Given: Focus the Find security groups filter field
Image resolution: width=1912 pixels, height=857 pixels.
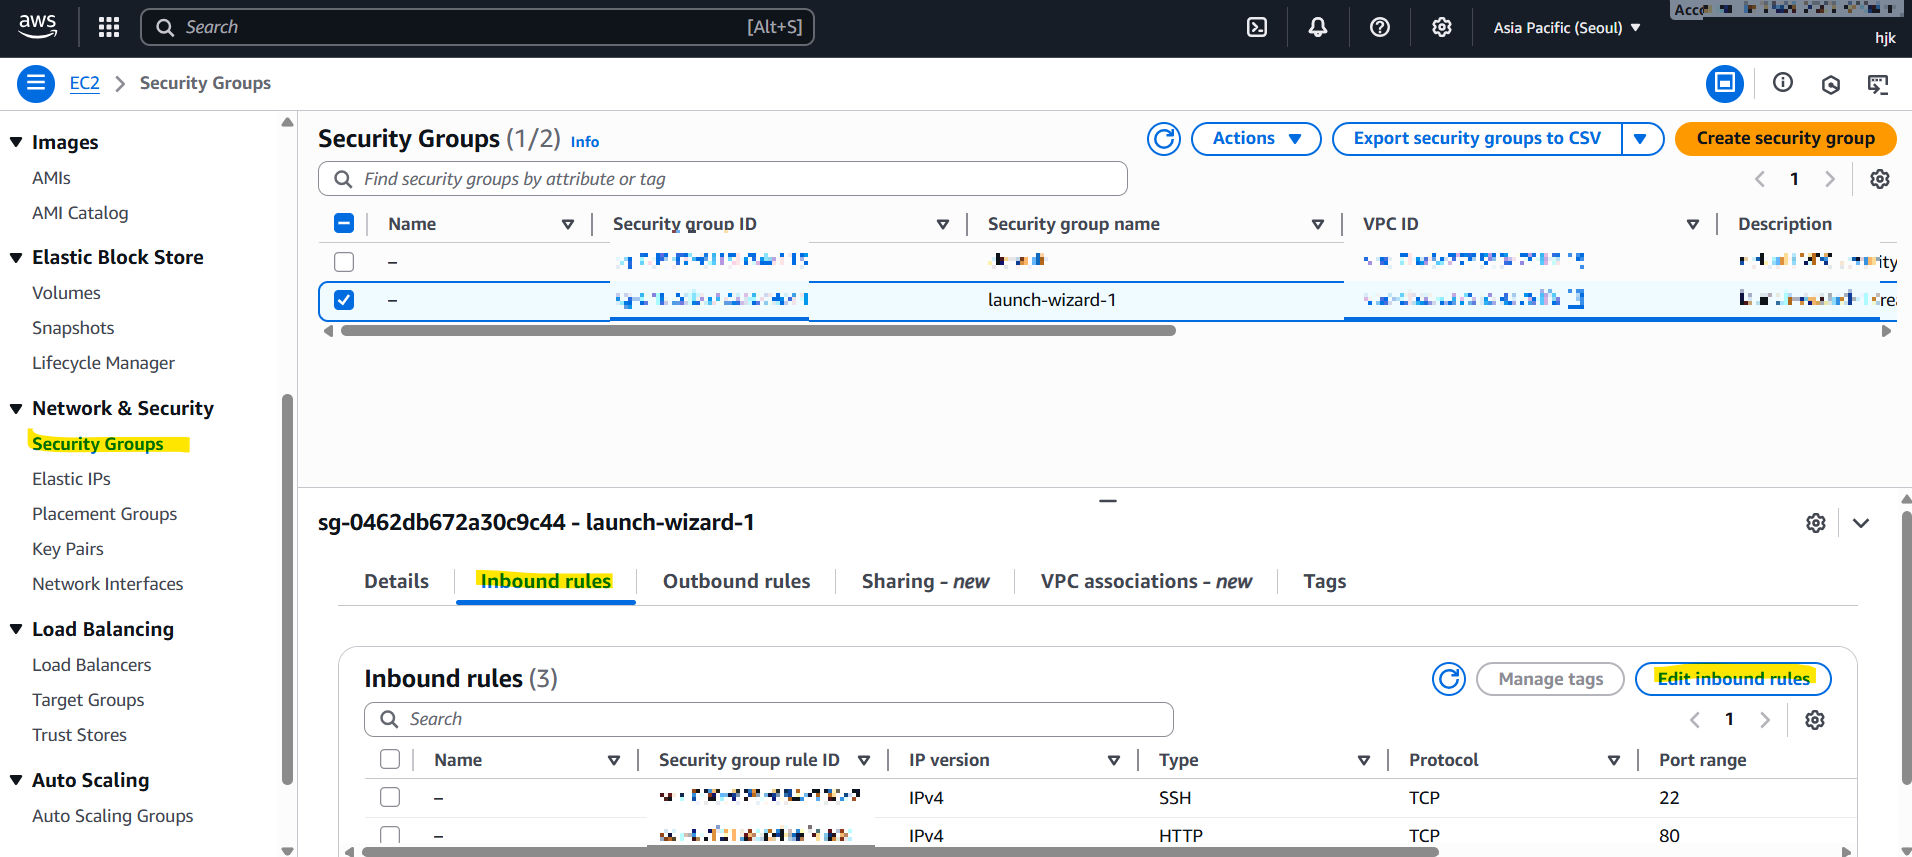Looking at the screenshot, I should [723, 179].
